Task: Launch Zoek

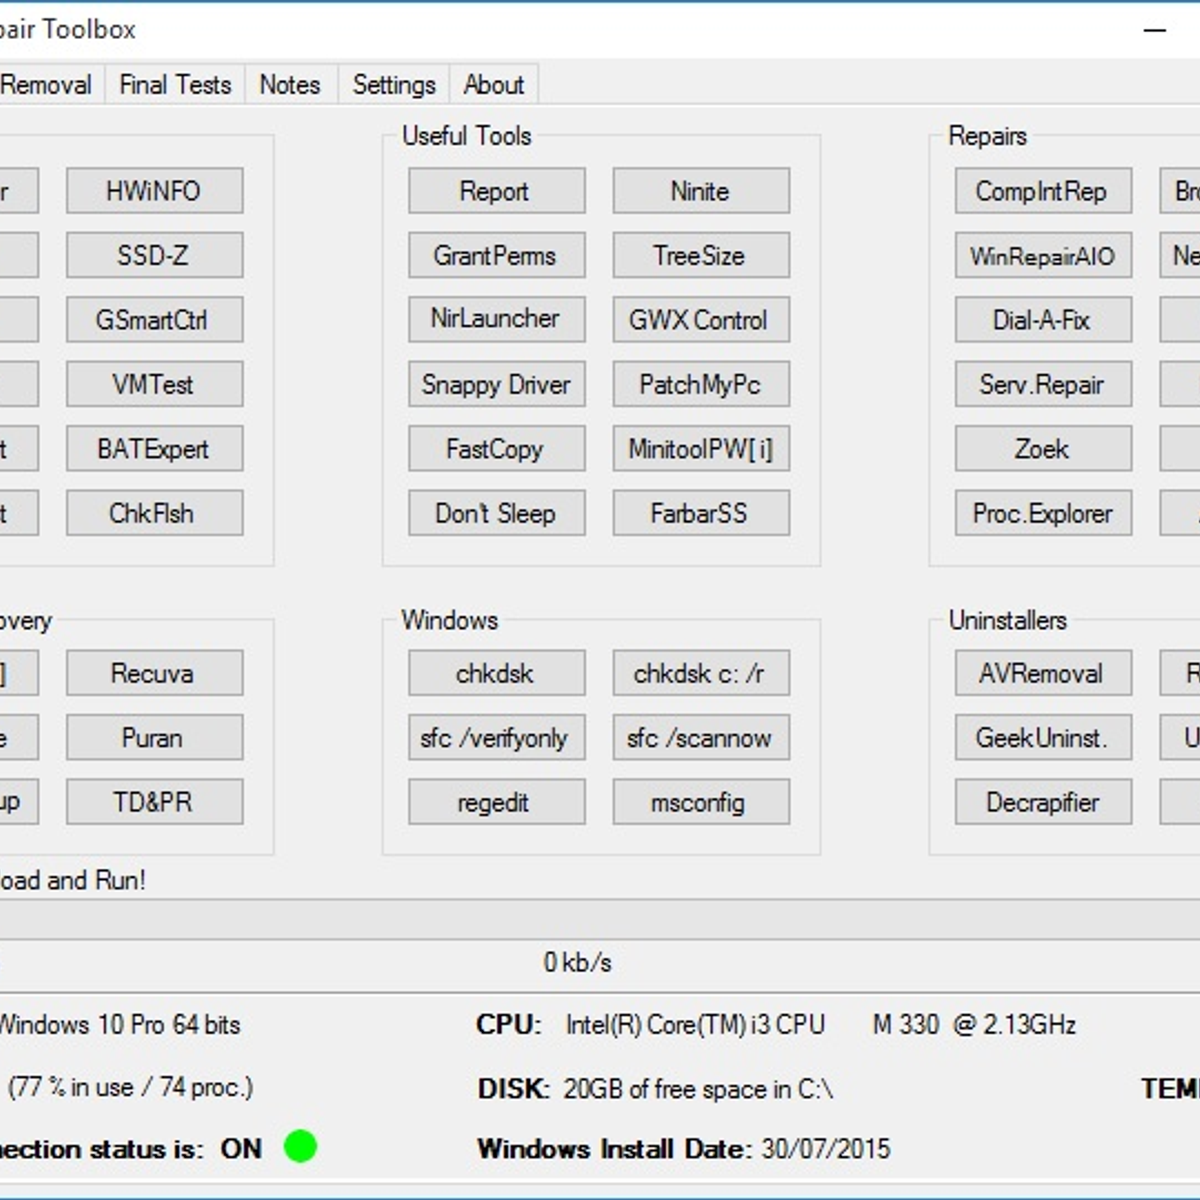Action: point(1043,449)
